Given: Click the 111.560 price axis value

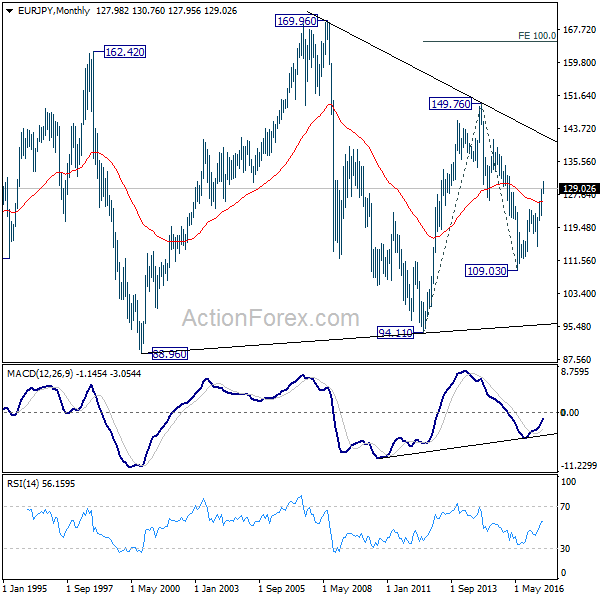Looking at the screenshot, I should click(579, 261).
